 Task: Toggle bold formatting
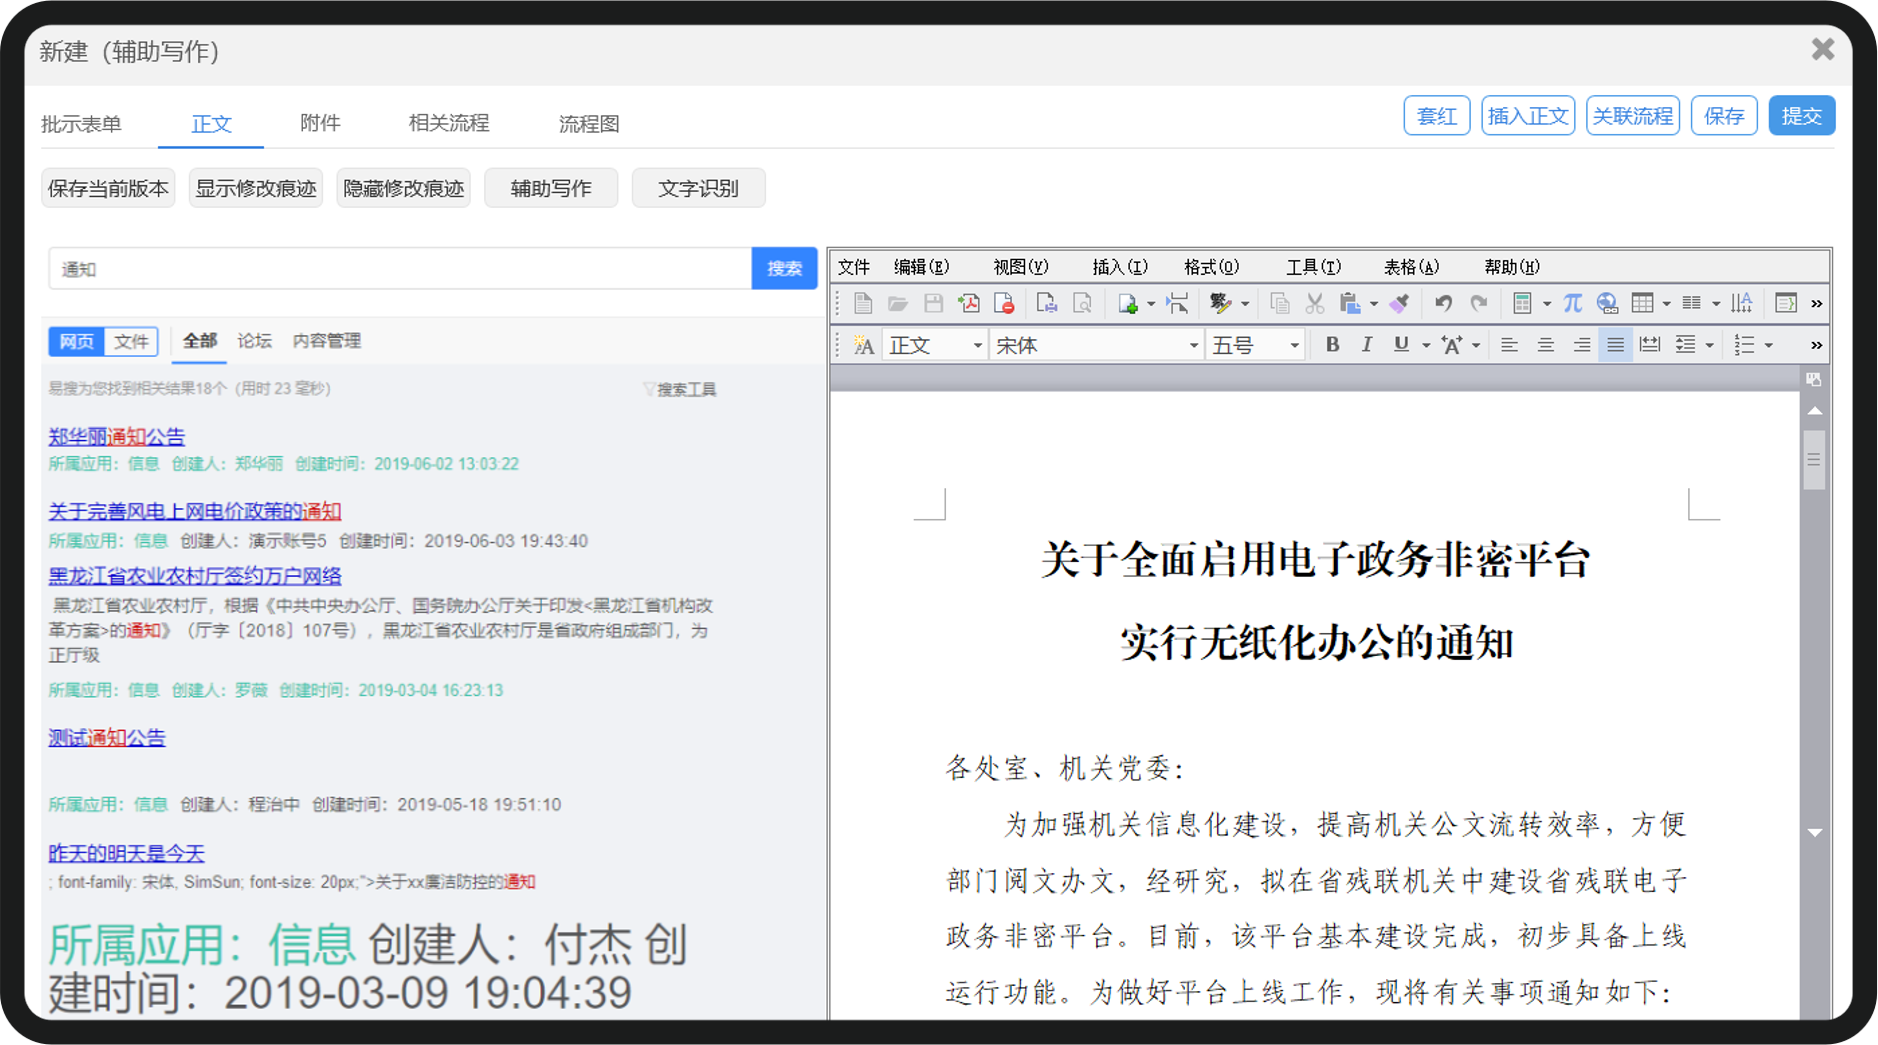1332,345
